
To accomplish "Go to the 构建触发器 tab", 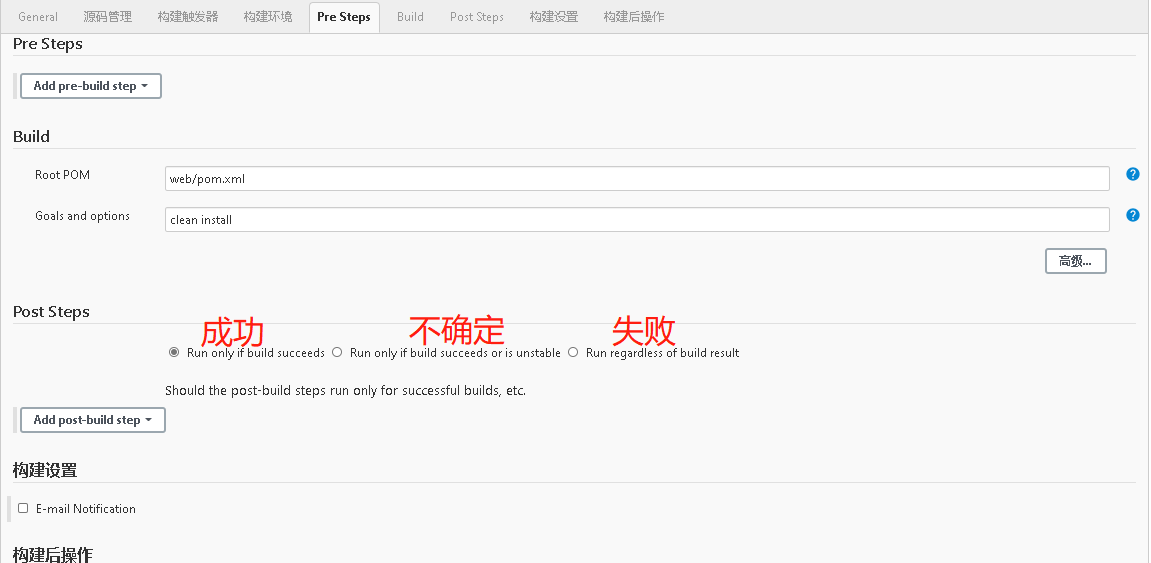I will 188,17.
